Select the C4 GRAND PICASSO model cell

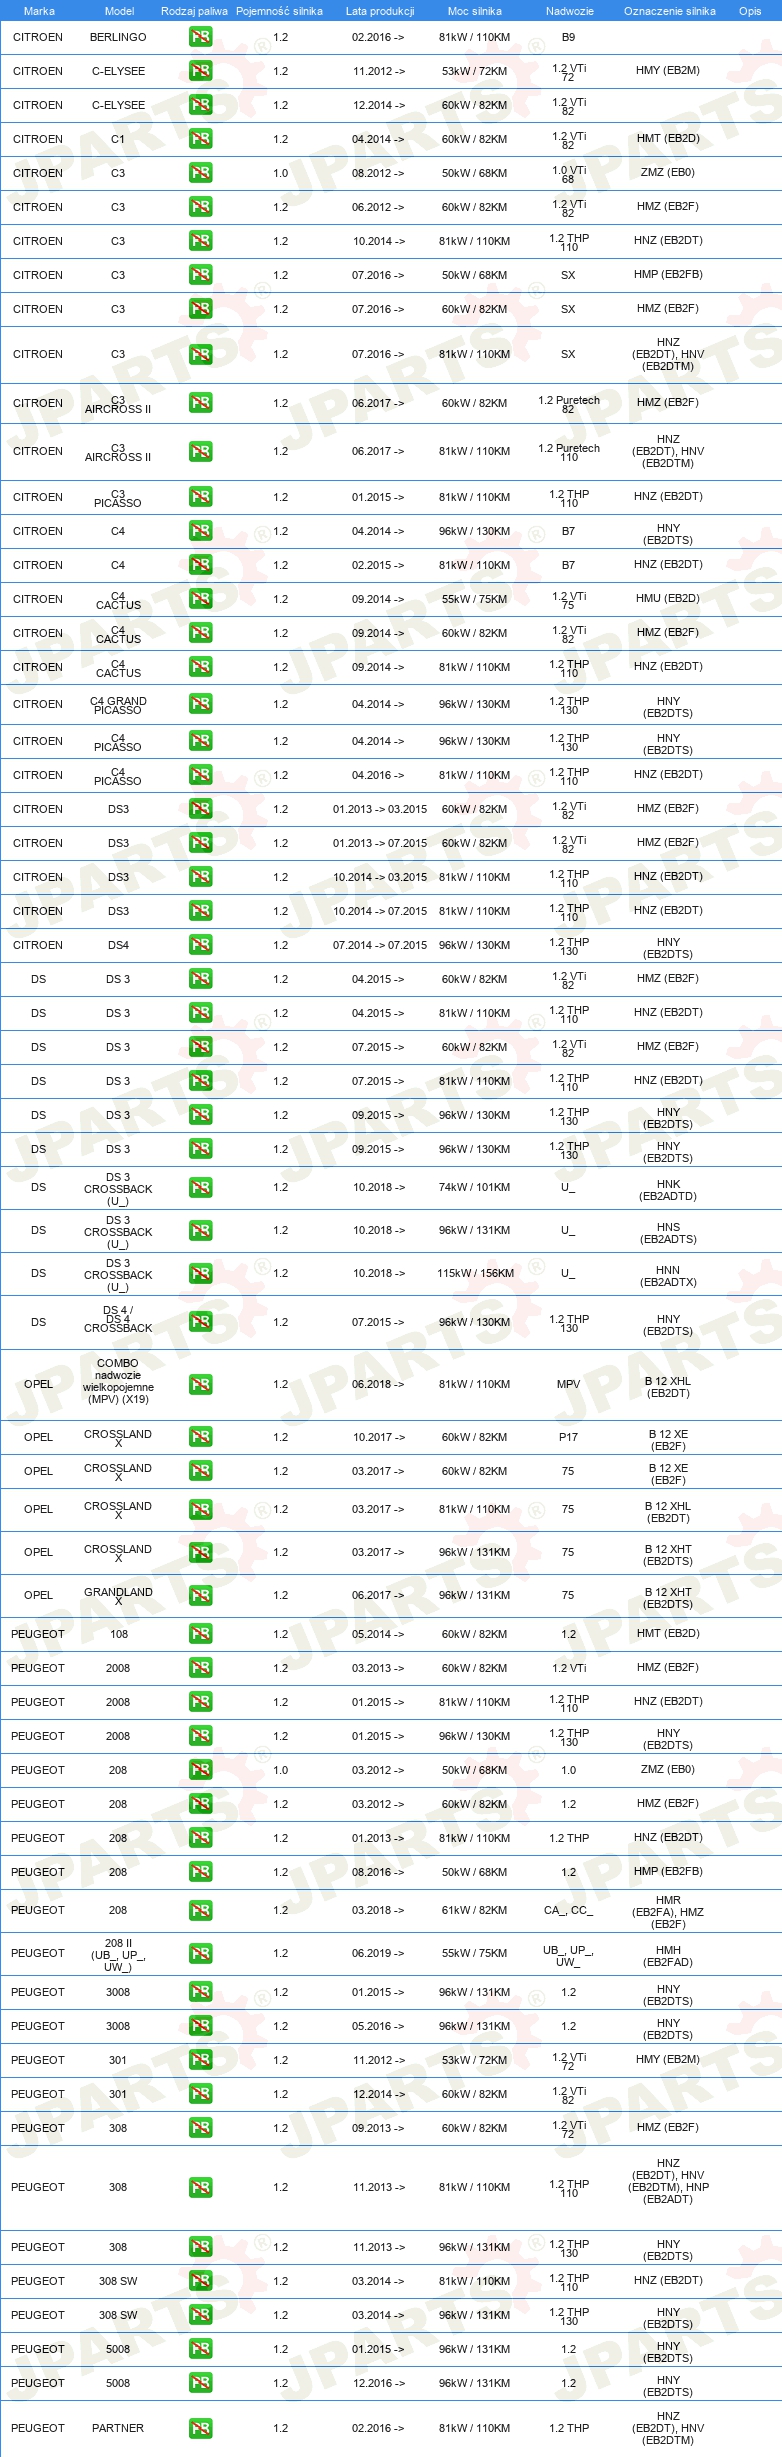pos(118,705)
